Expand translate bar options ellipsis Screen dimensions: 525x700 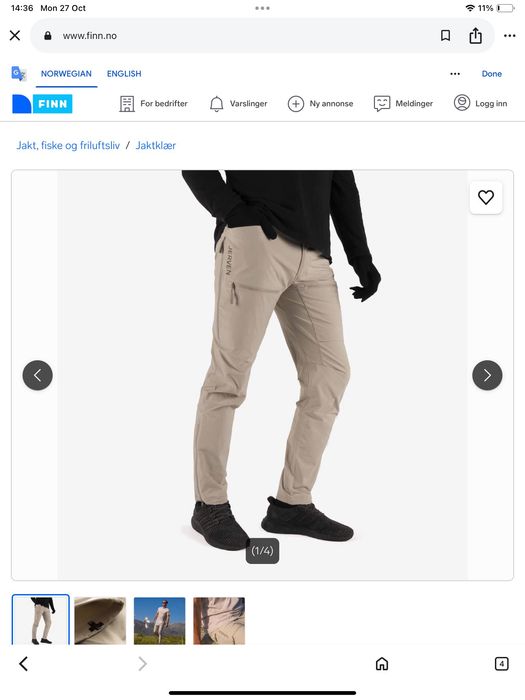tap(455, 74)
